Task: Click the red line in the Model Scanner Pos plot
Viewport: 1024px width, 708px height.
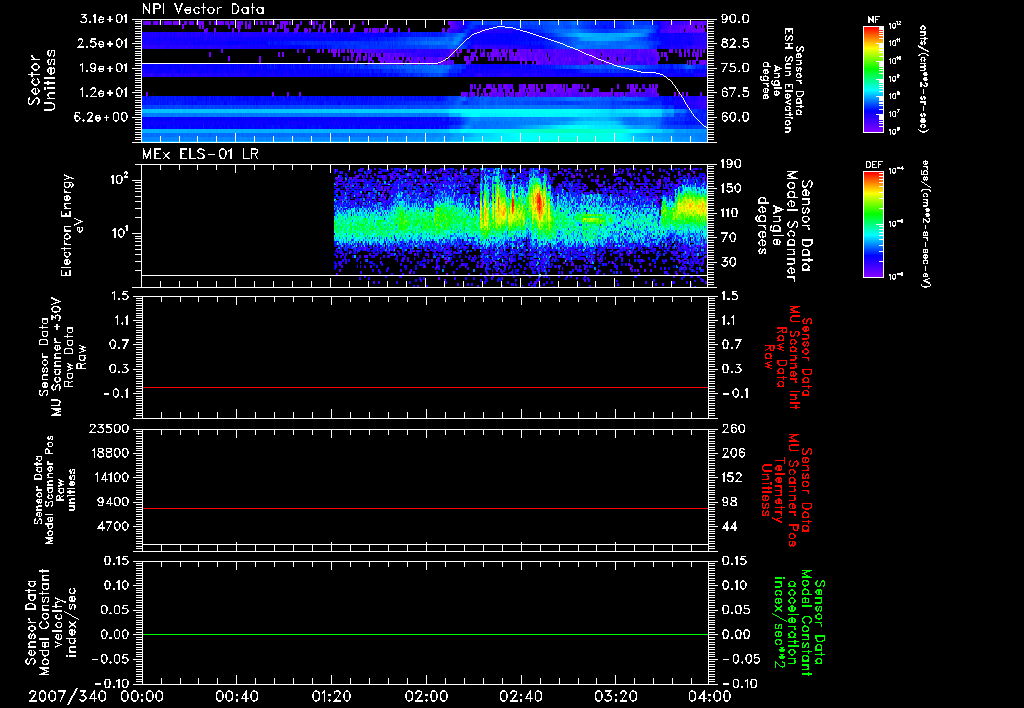Action: [425, 508]
